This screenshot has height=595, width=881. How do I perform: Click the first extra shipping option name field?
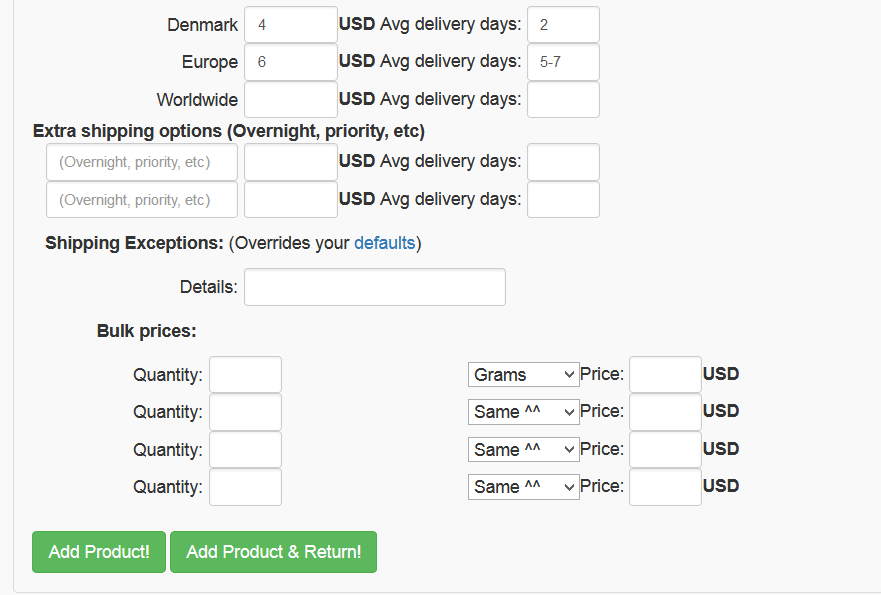click(x=142, y=162)
